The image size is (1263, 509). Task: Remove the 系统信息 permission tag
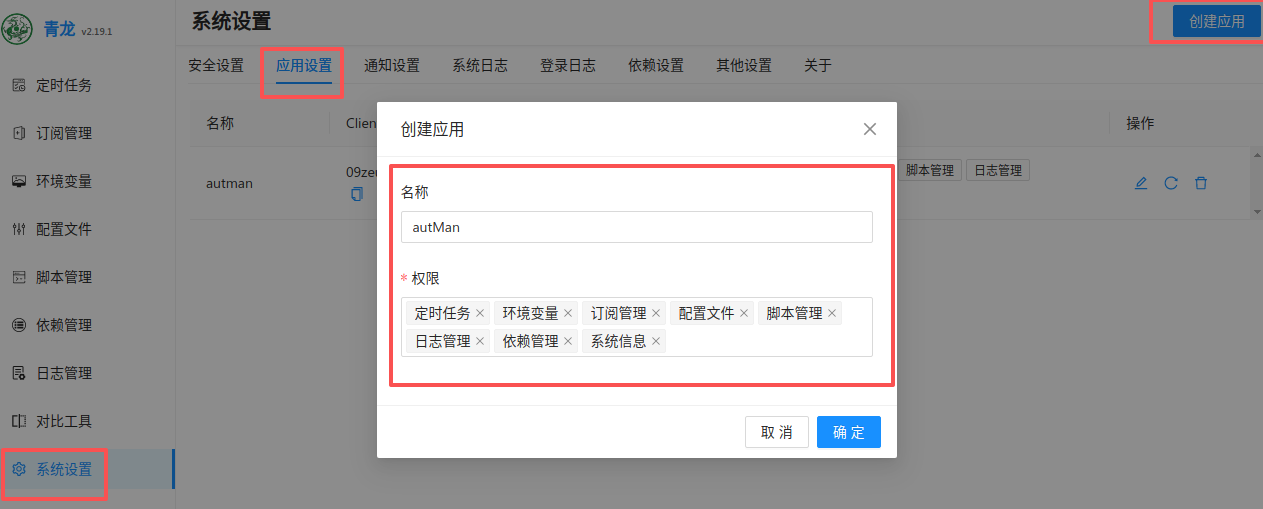pos(656,342)
